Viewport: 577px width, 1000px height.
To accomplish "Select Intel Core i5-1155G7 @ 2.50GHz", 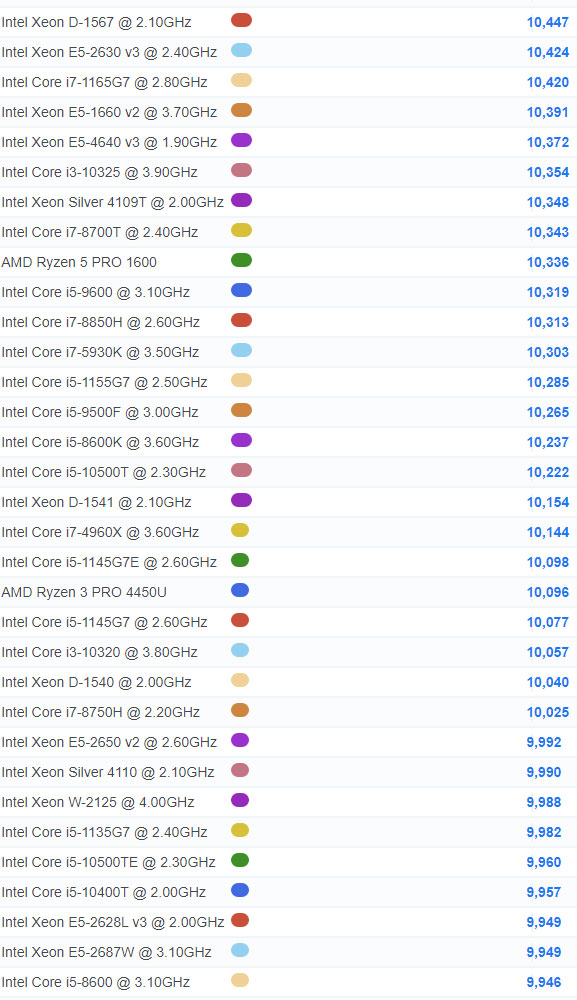I will pyautogui.click(x=105, y=382).
